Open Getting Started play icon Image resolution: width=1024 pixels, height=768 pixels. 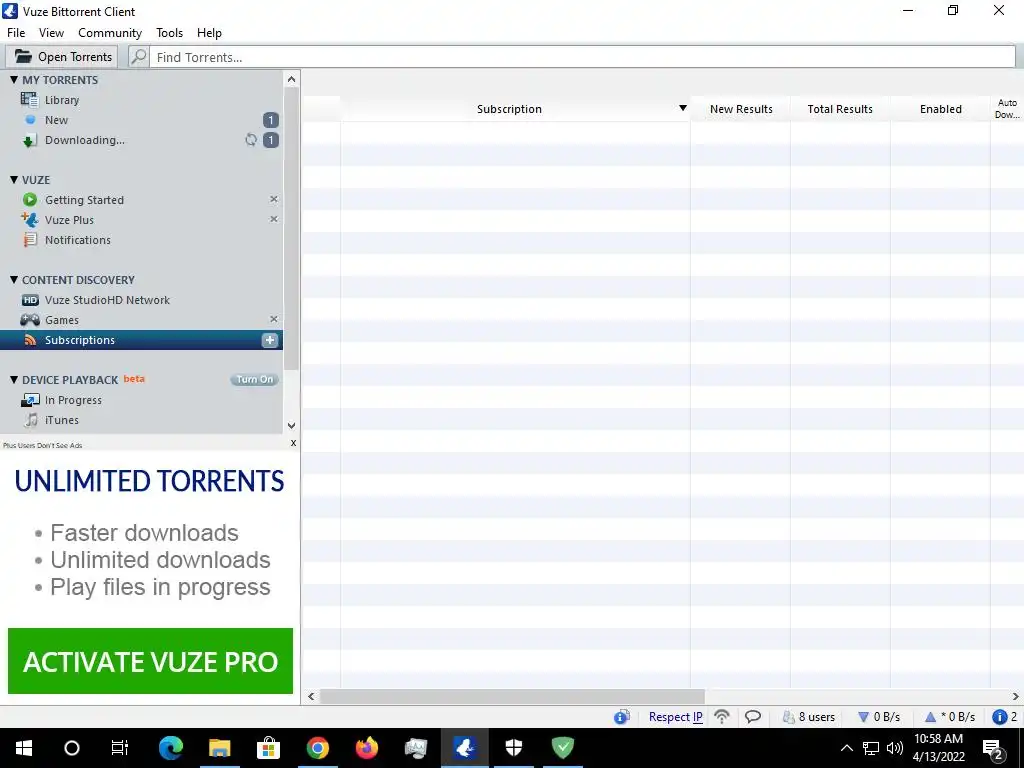(29, 200)
